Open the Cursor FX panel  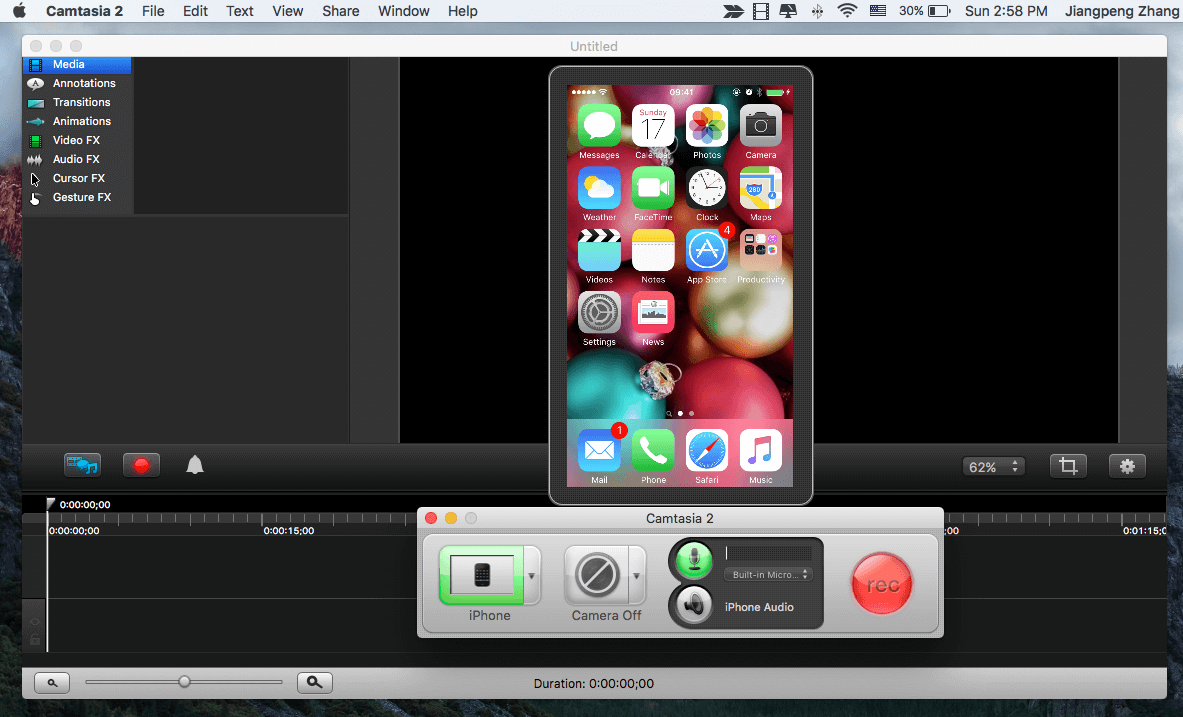pyautogui.click(x=78, y=178)
